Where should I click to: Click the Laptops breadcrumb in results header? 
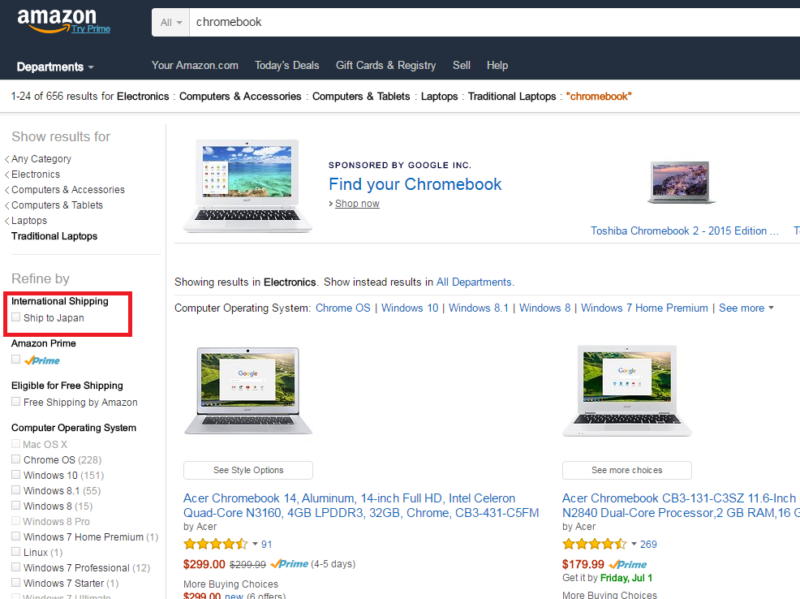point(439,96)
